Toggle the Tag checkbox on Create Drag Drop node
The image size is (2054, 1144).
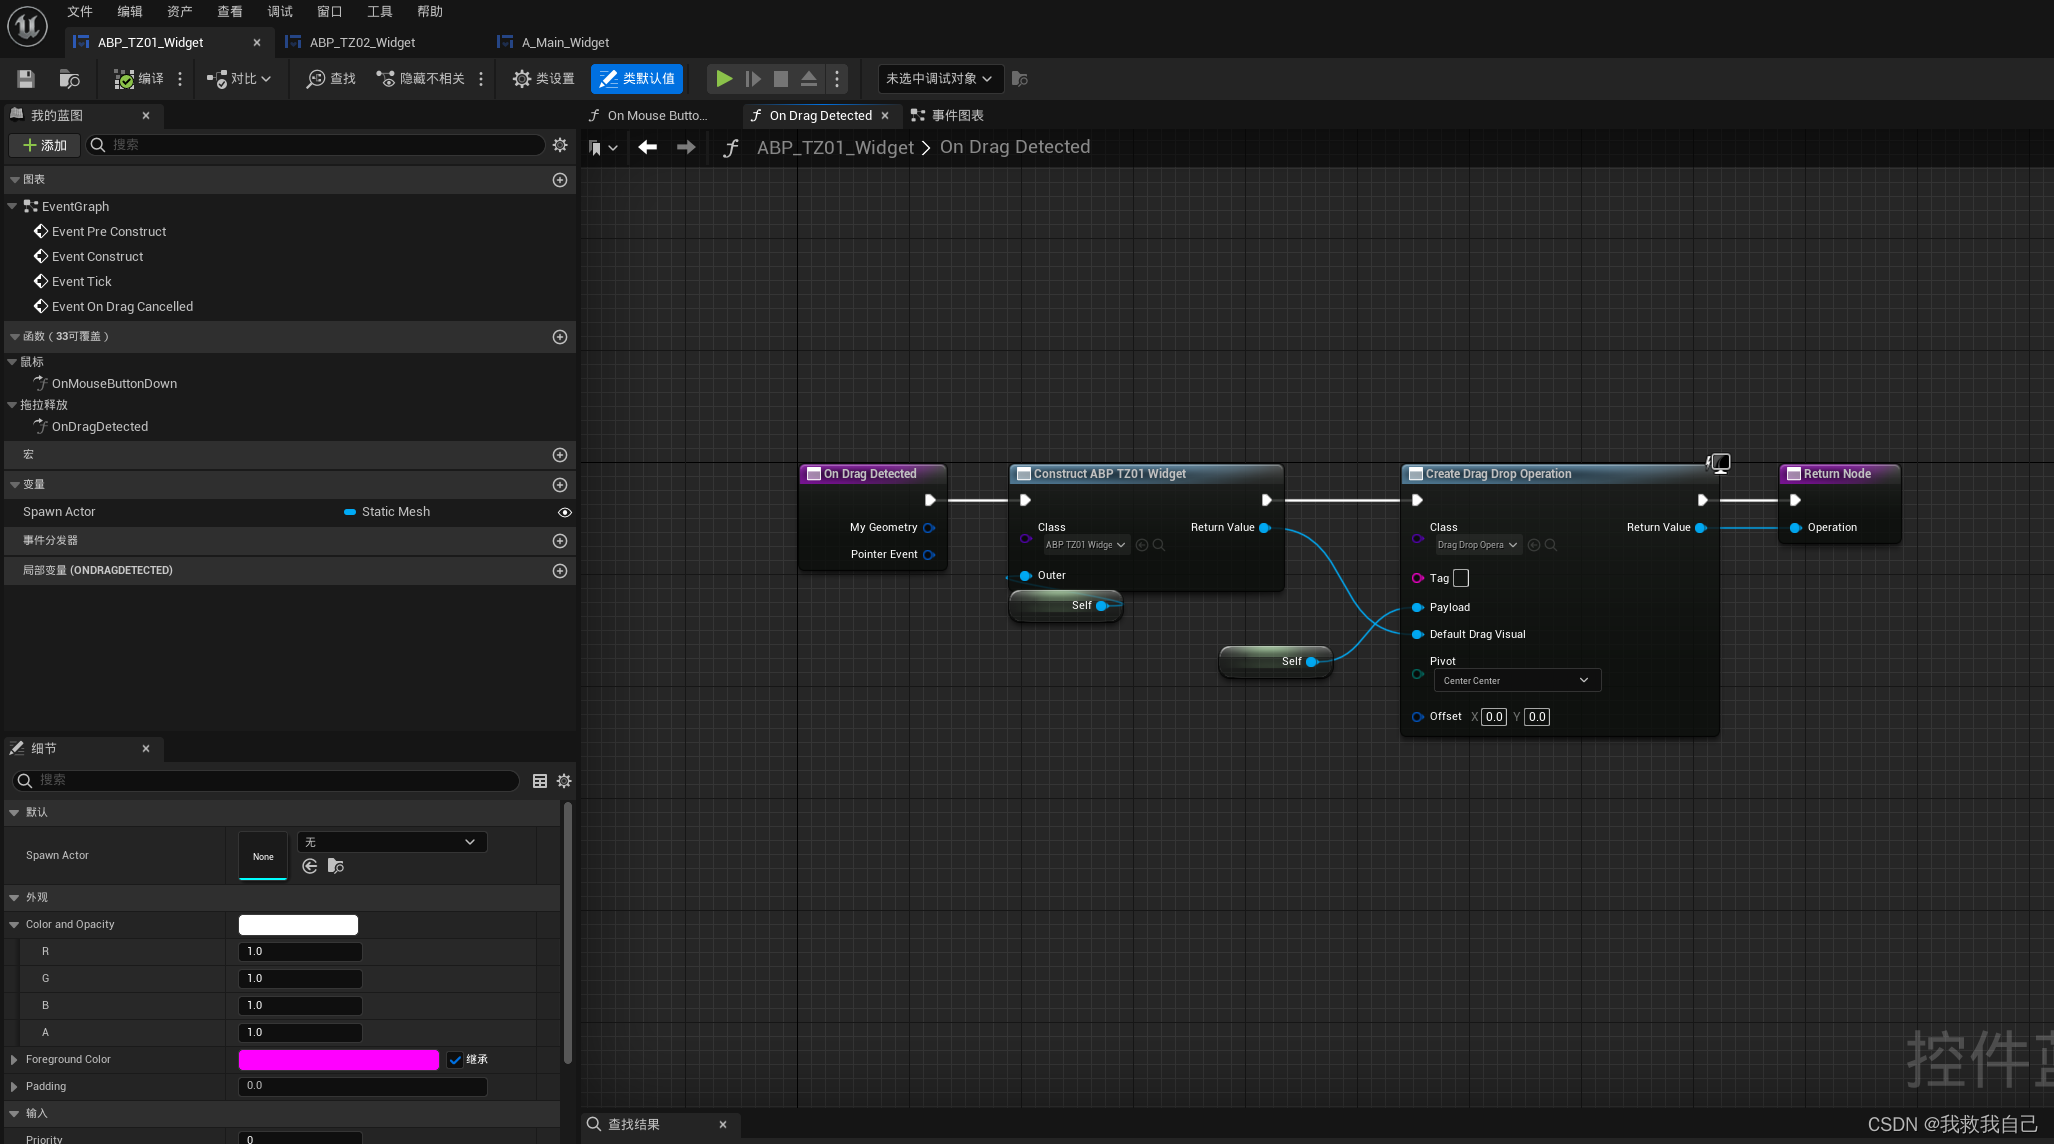(x=1461, y=578)
